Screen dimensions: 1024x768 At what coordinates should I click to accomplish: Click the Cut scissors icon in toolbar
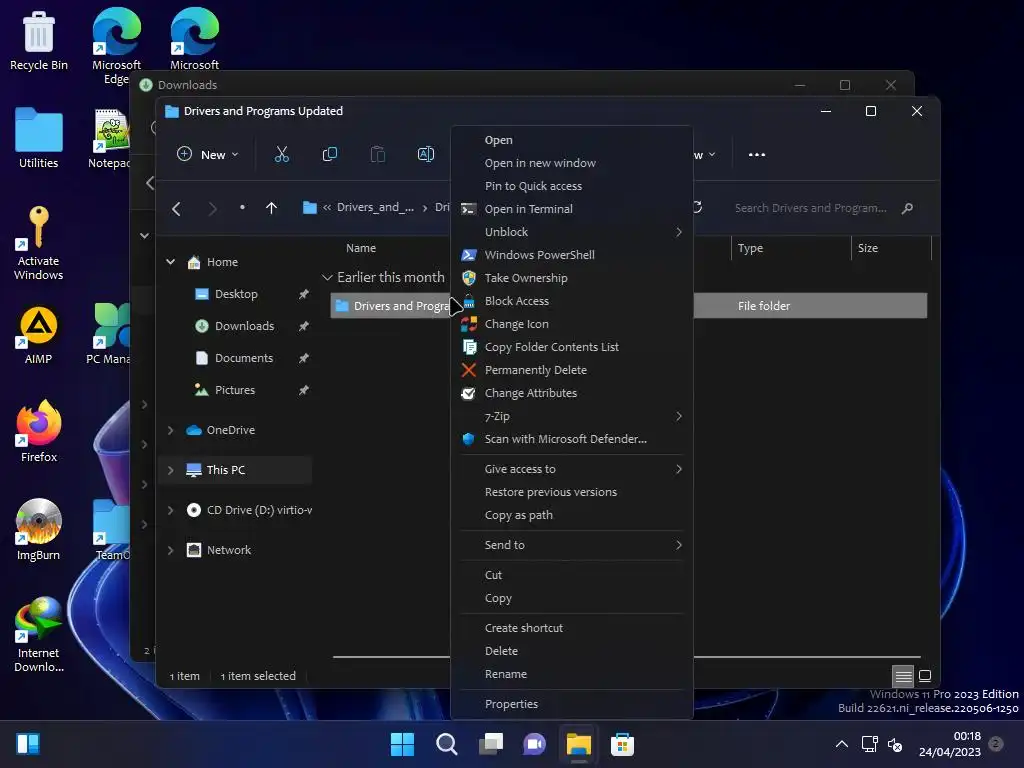[x=281, y=154]
